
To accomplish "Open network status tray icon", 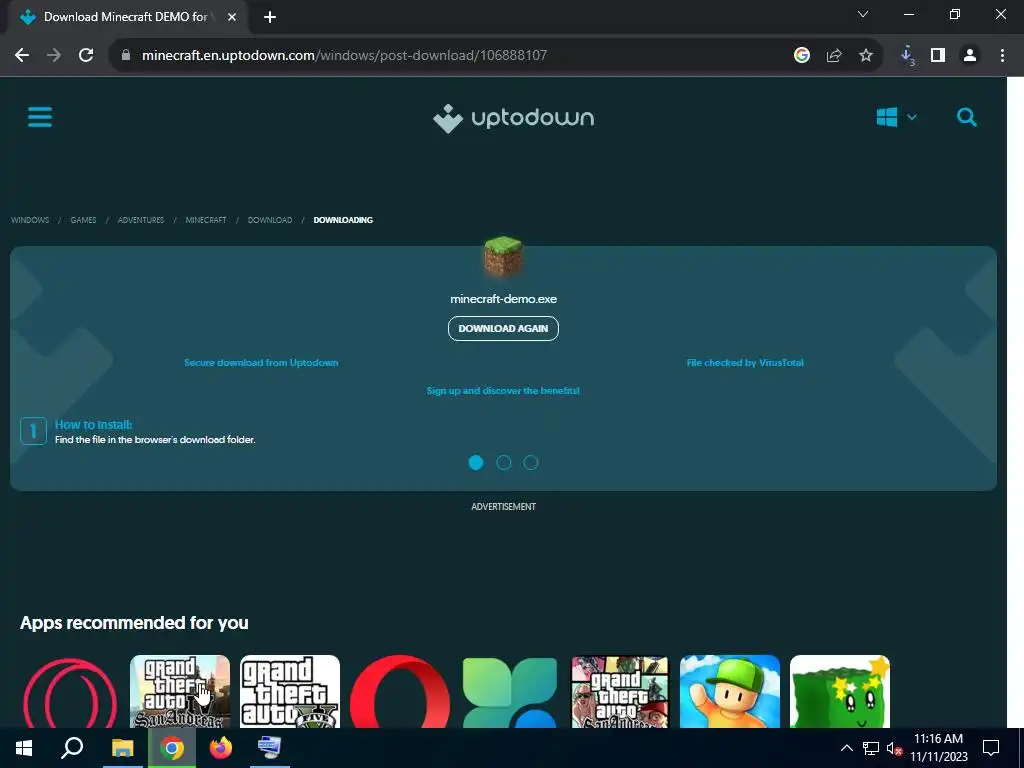I will tap(871, 748).
